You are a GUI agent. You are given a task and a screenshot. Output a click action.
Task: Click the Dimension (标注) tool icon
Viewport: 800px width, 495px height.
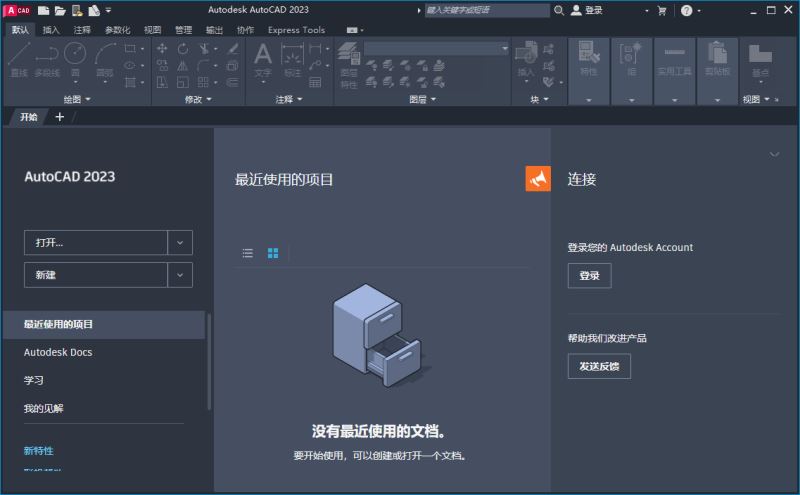pyautogui.click(x=292, y=60)
